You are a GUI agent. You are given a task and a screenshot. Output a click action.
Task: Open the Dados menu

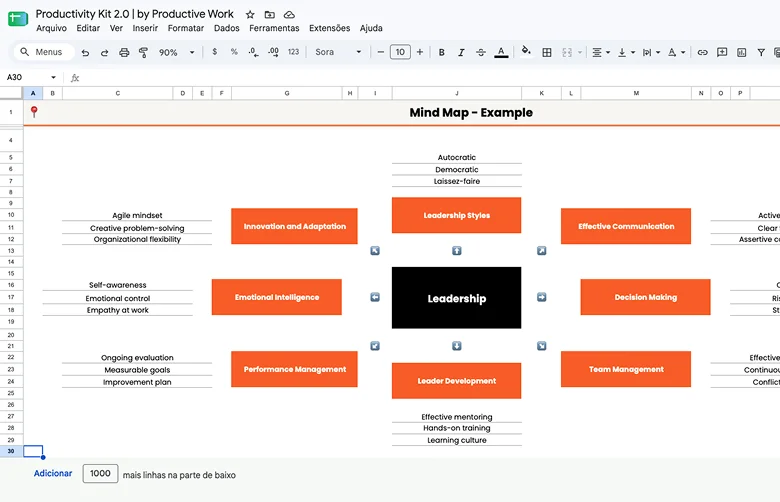point(226,28)
